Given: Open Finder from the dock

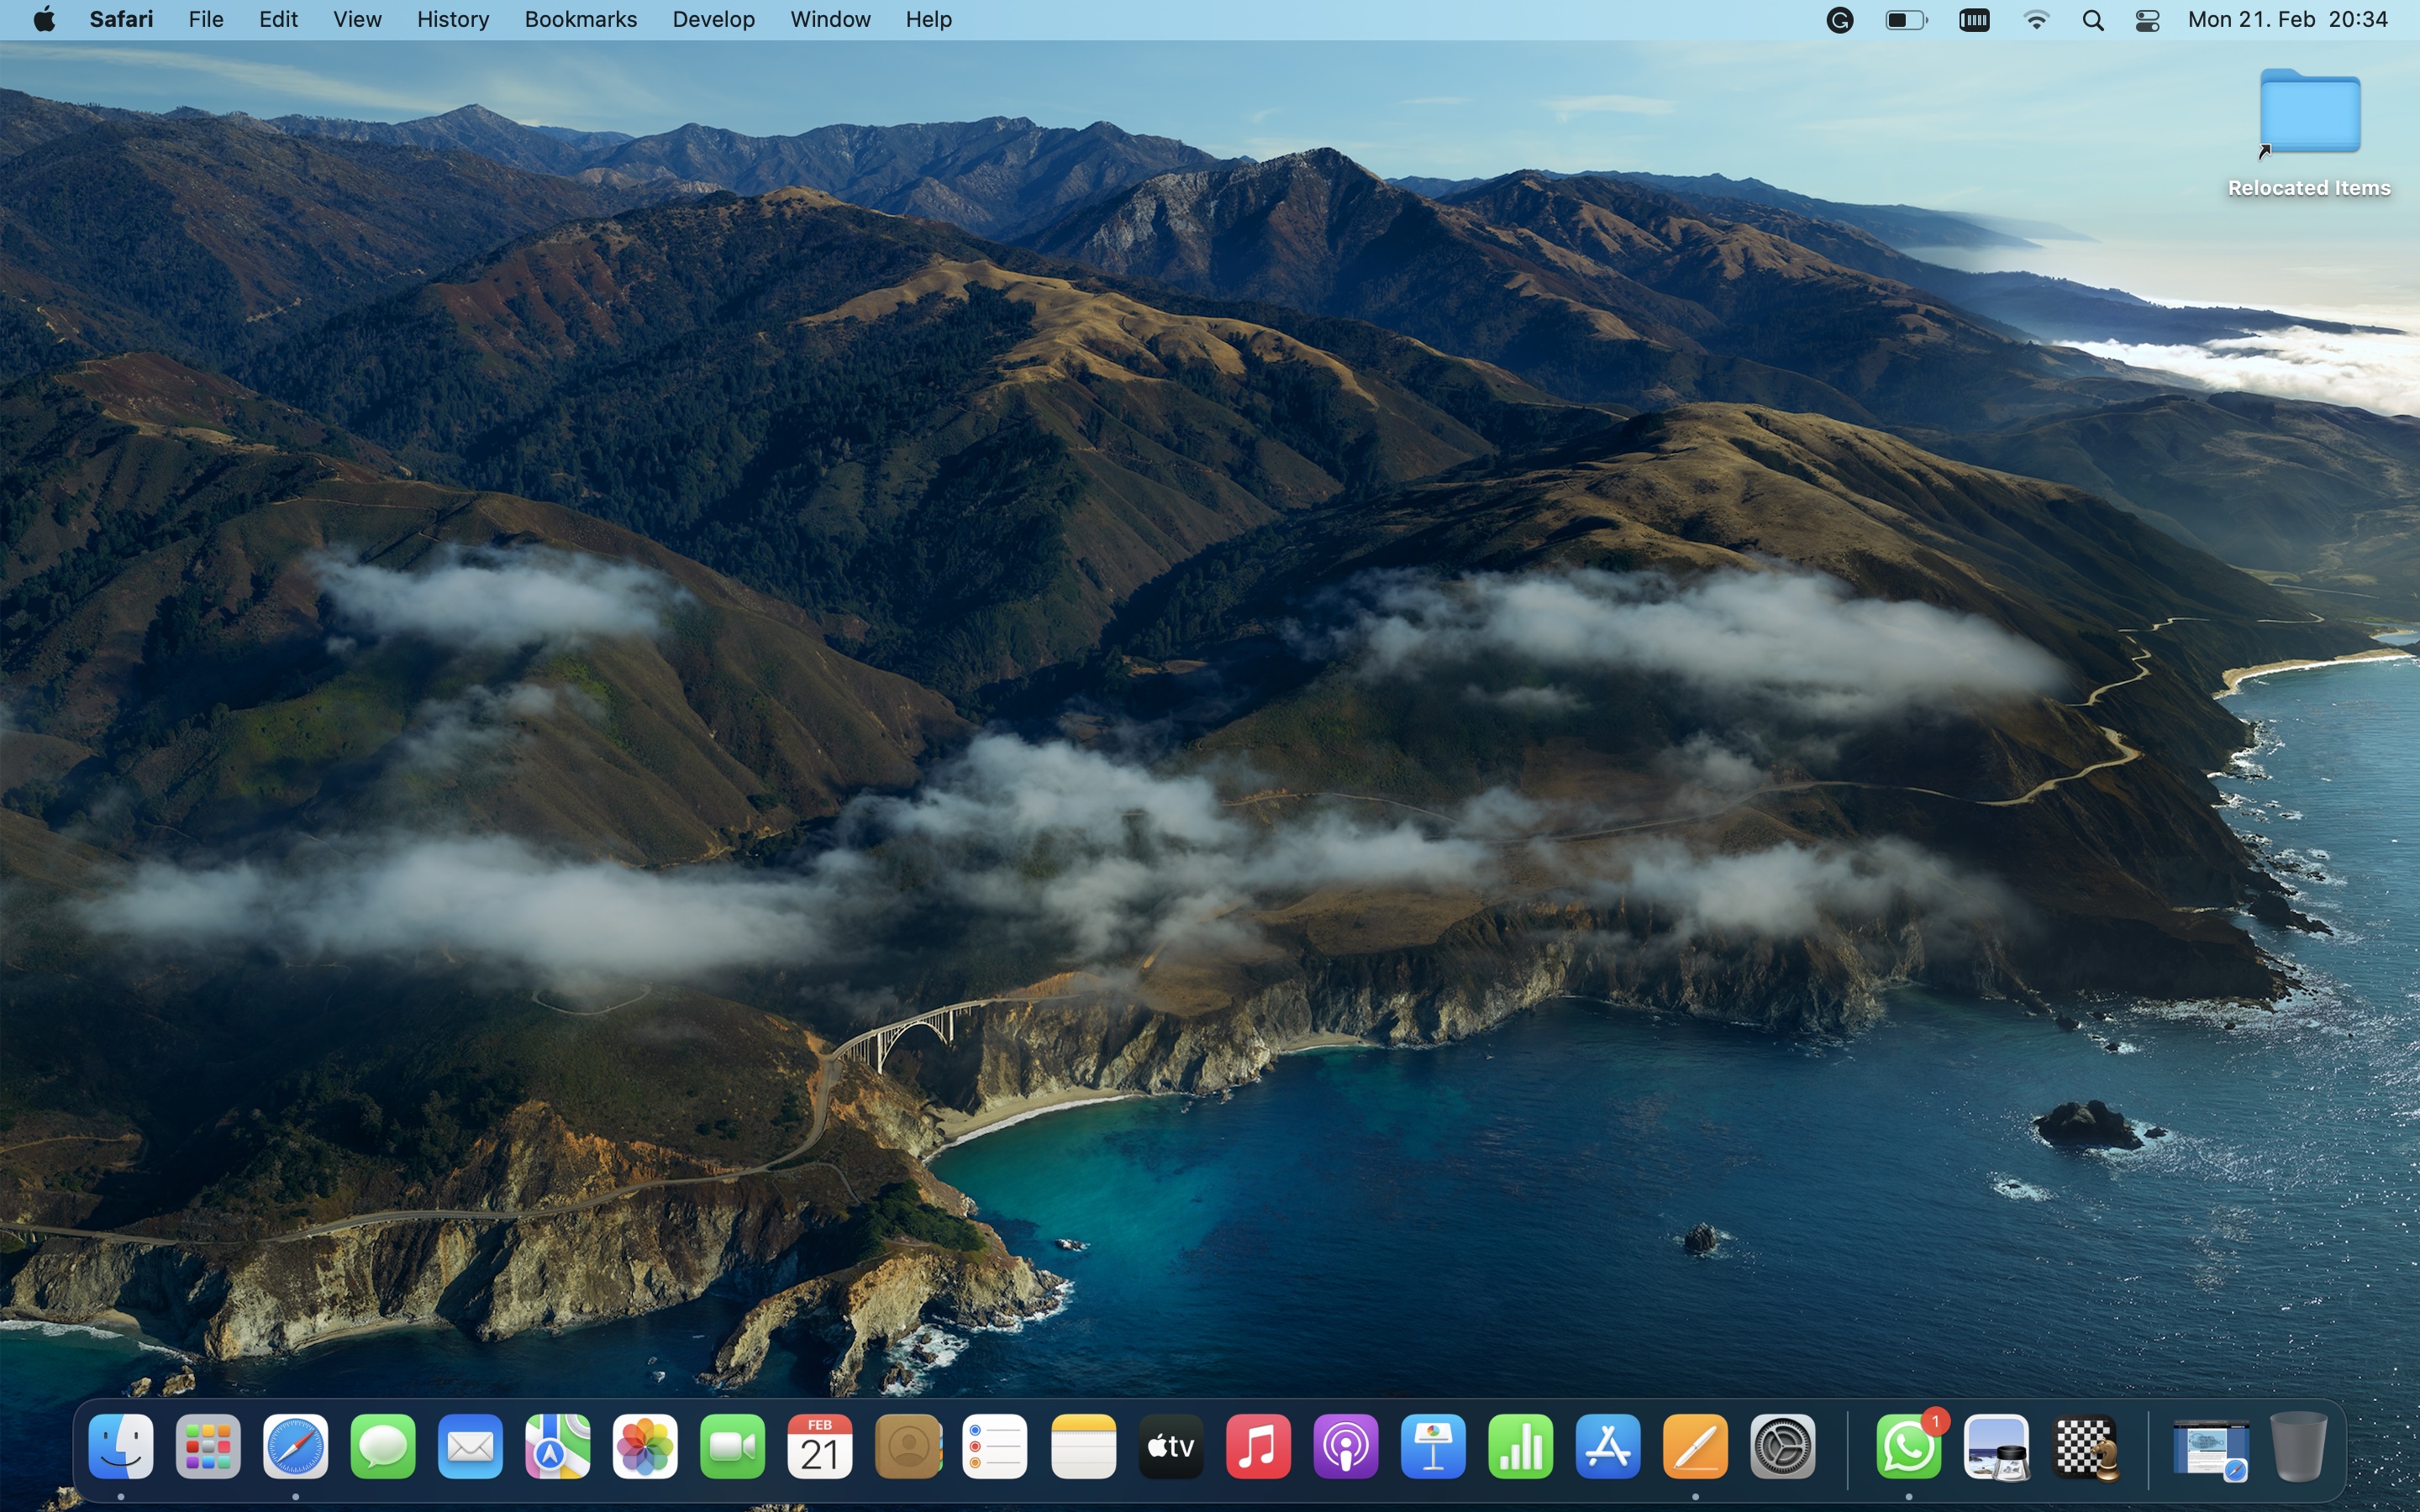Looking at the screenshot, I should [x=121, y=1446].
